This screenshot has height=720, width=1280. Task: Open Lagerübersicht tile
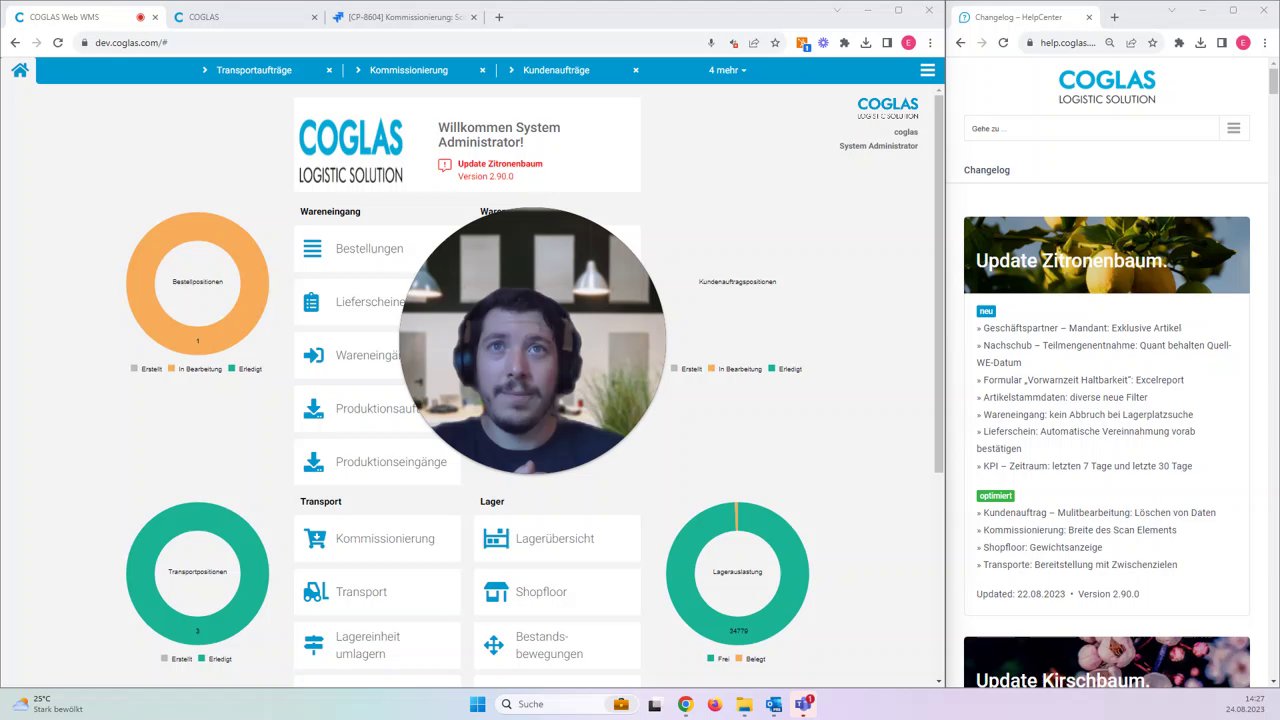(557, 539)
